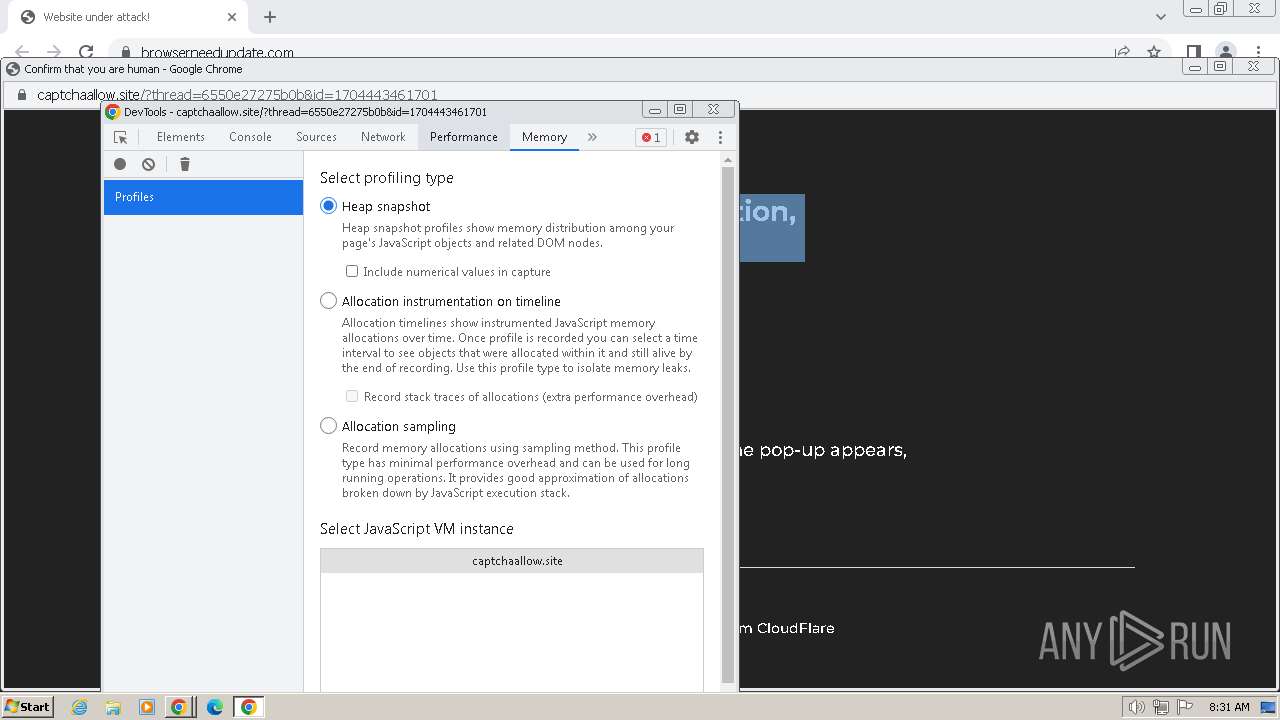Toggle the Chrome side panel icon

click(x=1193, y=52)
